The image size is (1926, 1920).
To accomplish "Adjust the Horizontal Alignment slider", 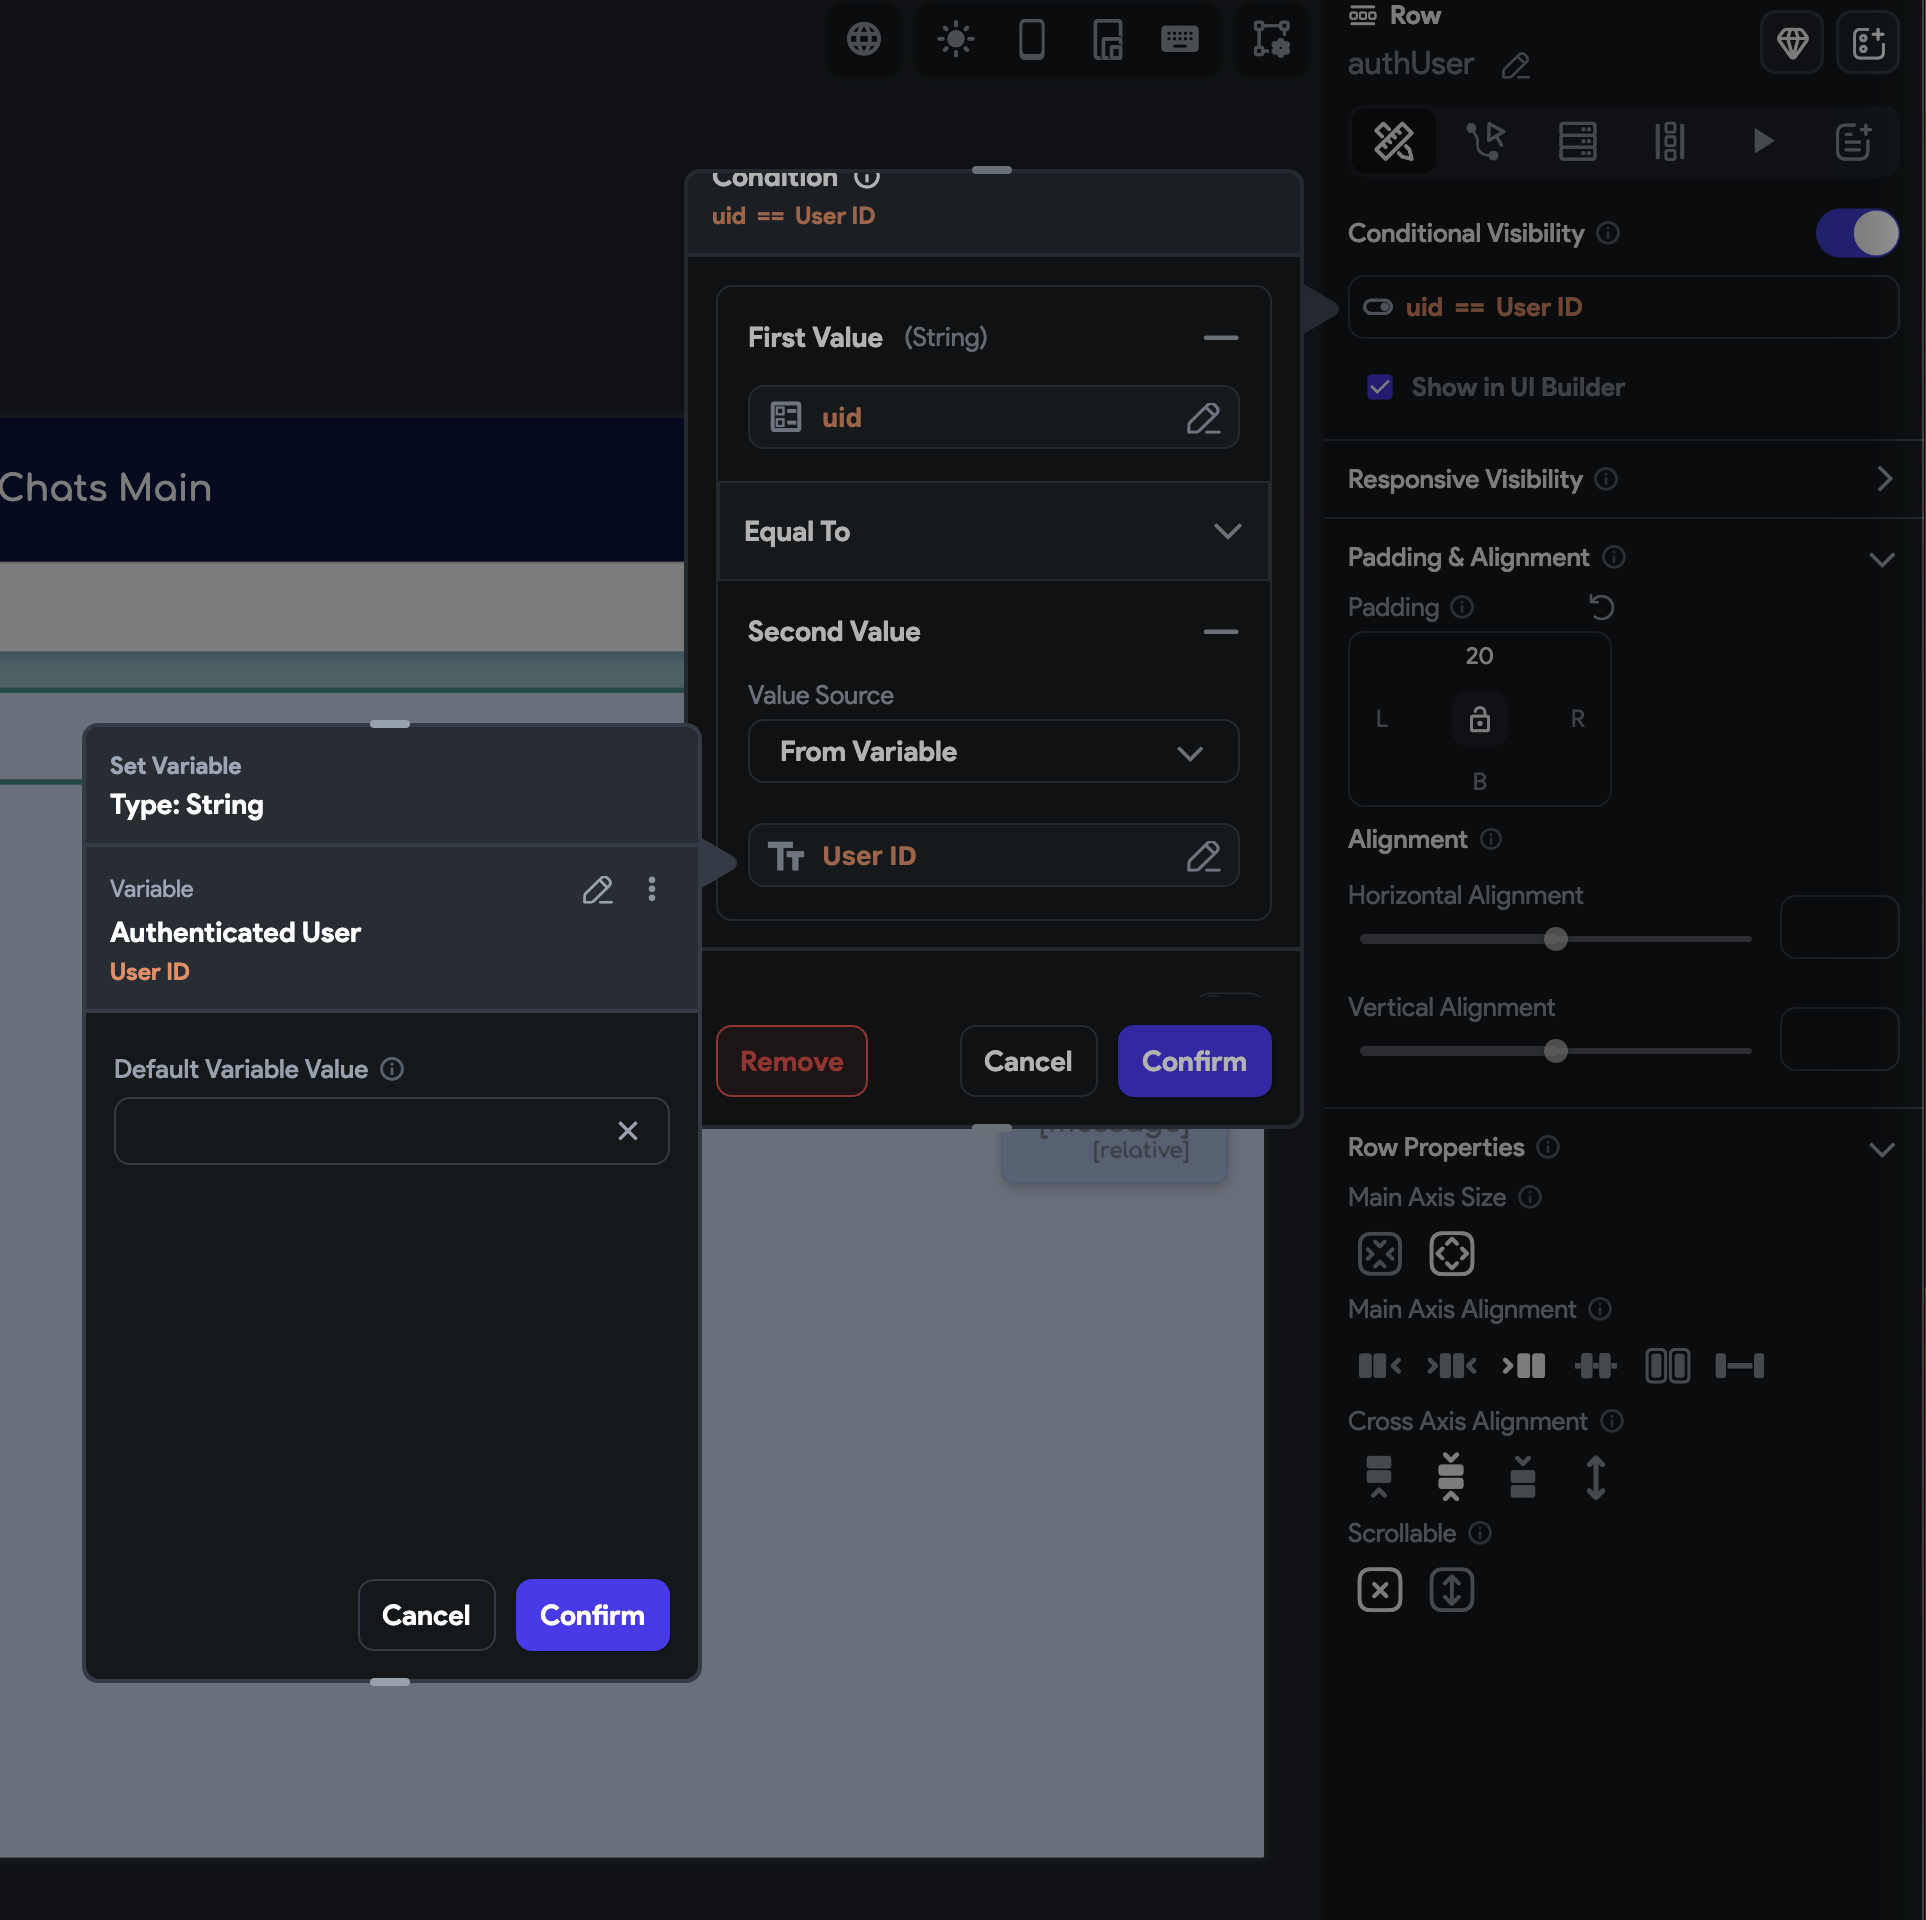I will [x=1555, y=939].
